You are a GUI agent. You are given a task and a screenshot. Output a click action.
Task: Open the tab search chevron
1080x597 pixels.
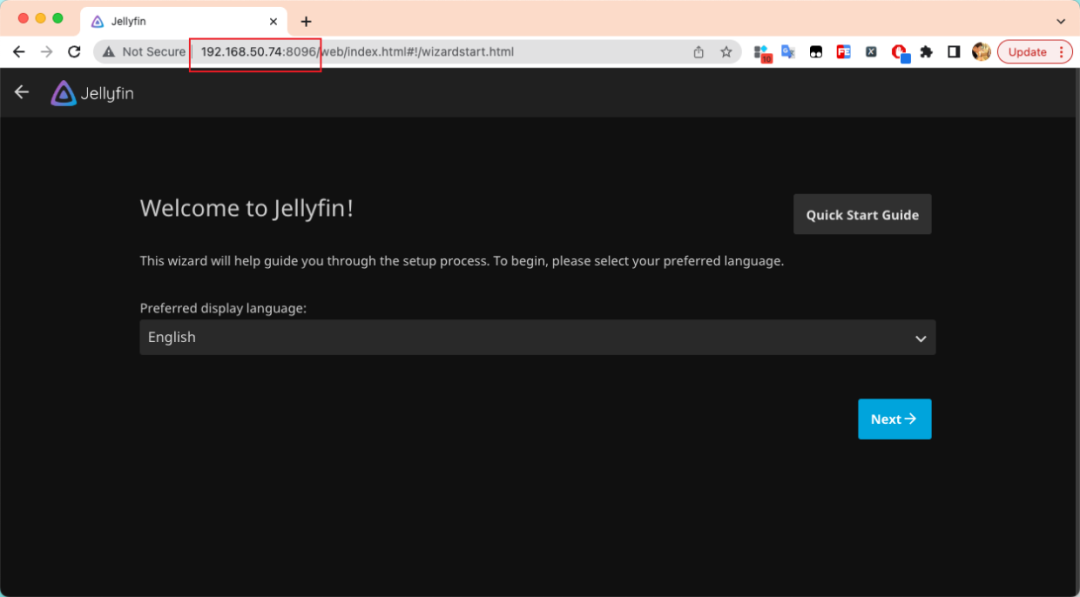[1061, 21]
